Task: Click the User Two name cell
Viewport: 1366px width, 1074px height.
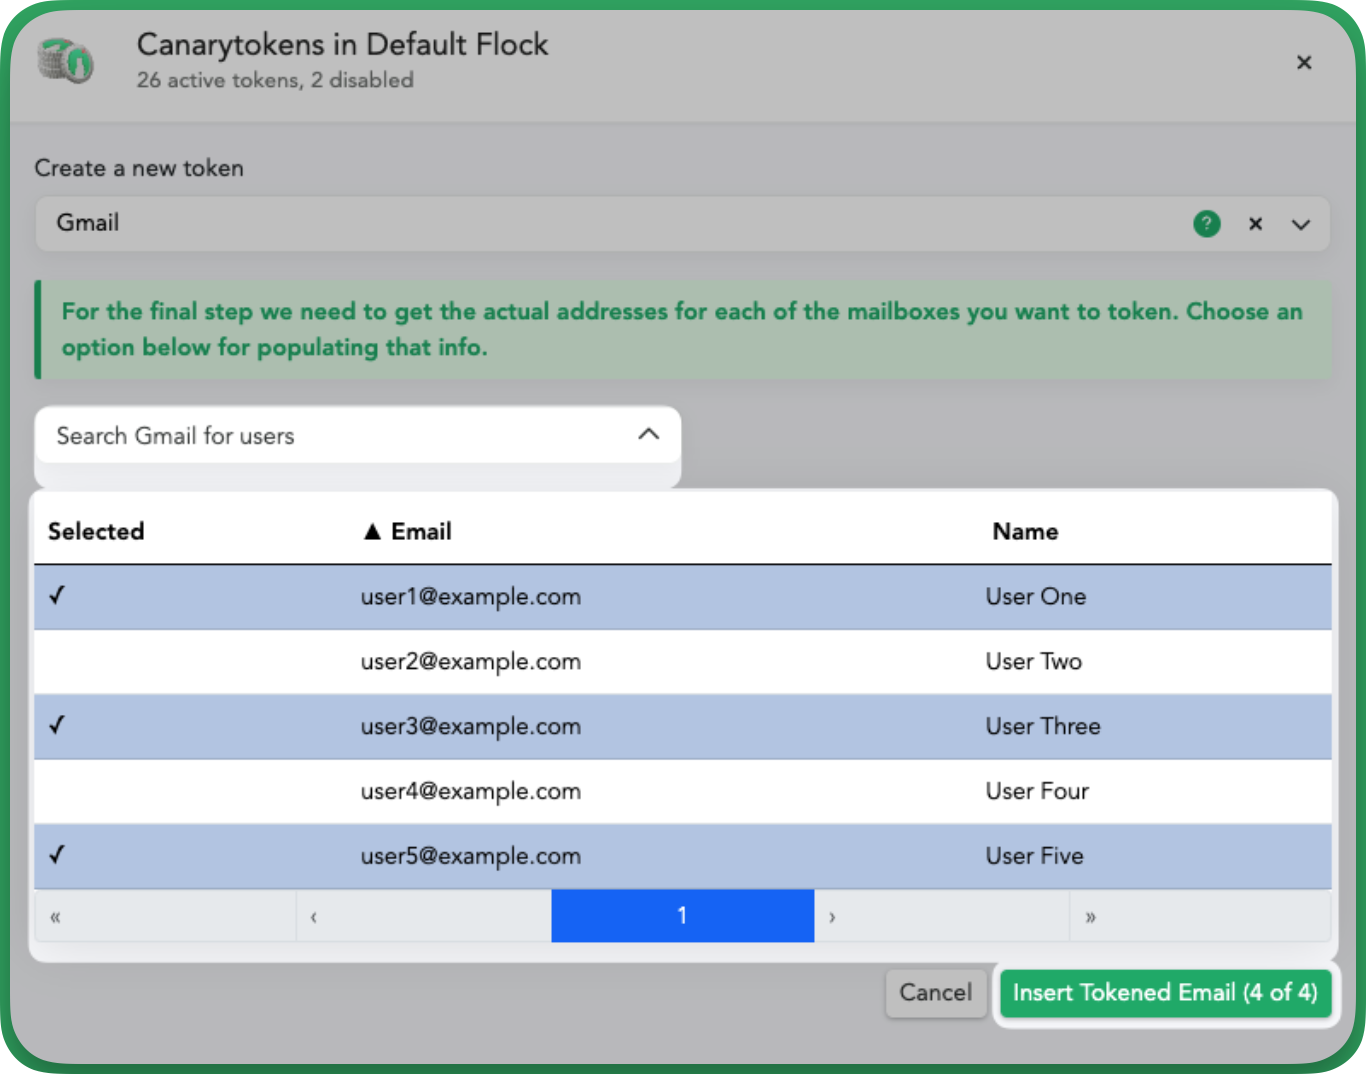Action: pyautogui.click(x=1034, y=662)
